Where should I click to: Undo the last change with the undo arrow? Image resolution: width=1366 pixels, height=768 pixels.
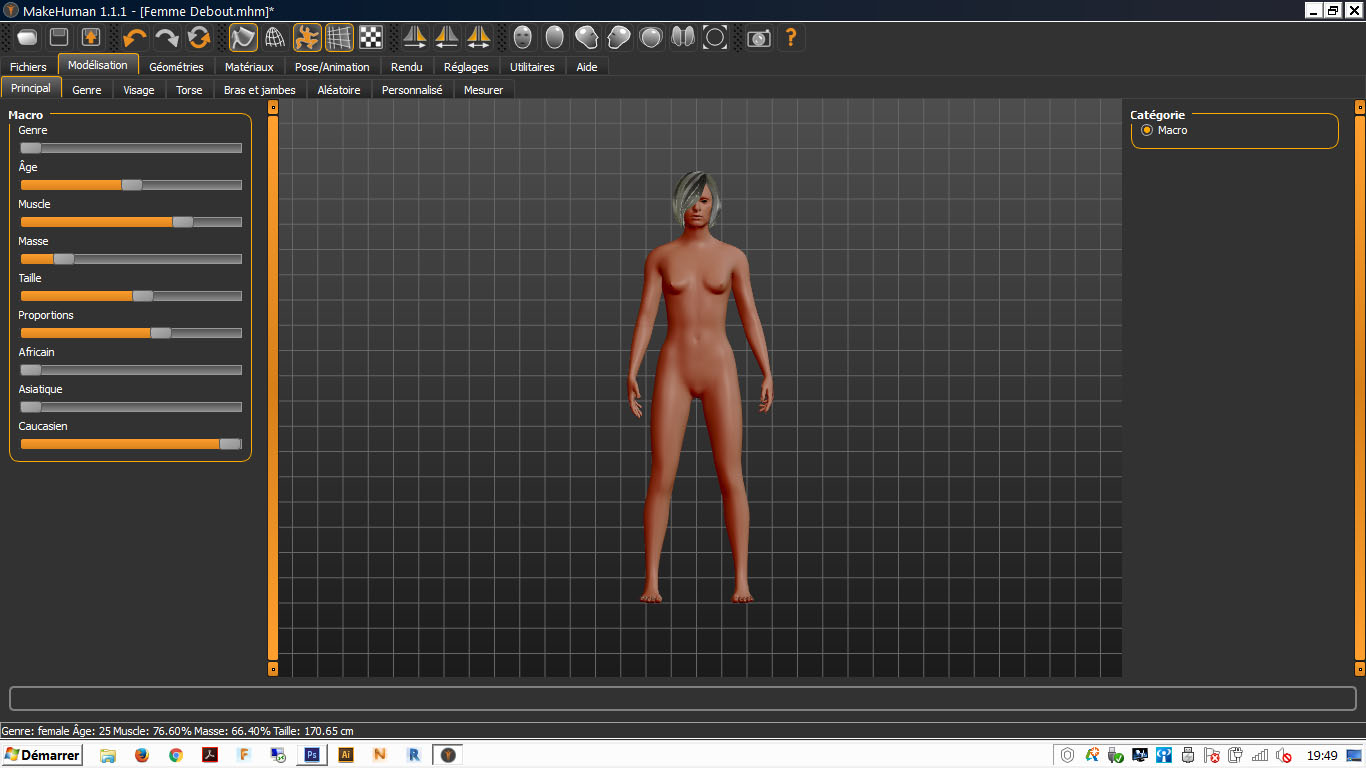(x=135, y=38)
